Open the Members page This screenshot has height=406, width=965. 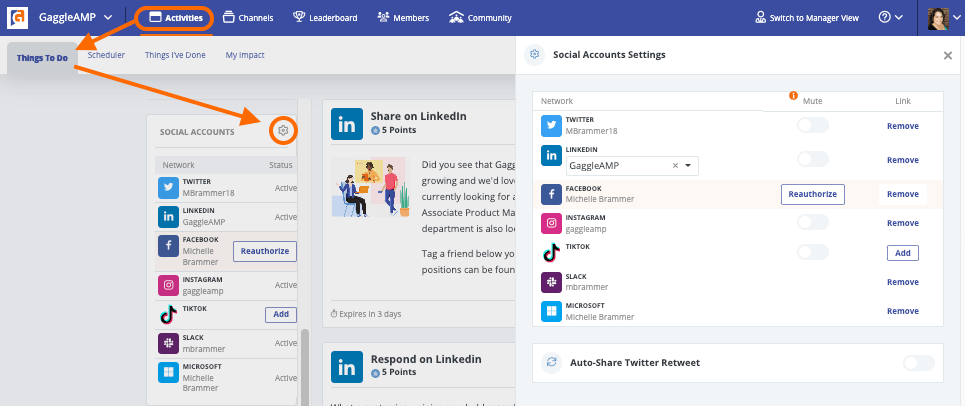coord(403,18)
